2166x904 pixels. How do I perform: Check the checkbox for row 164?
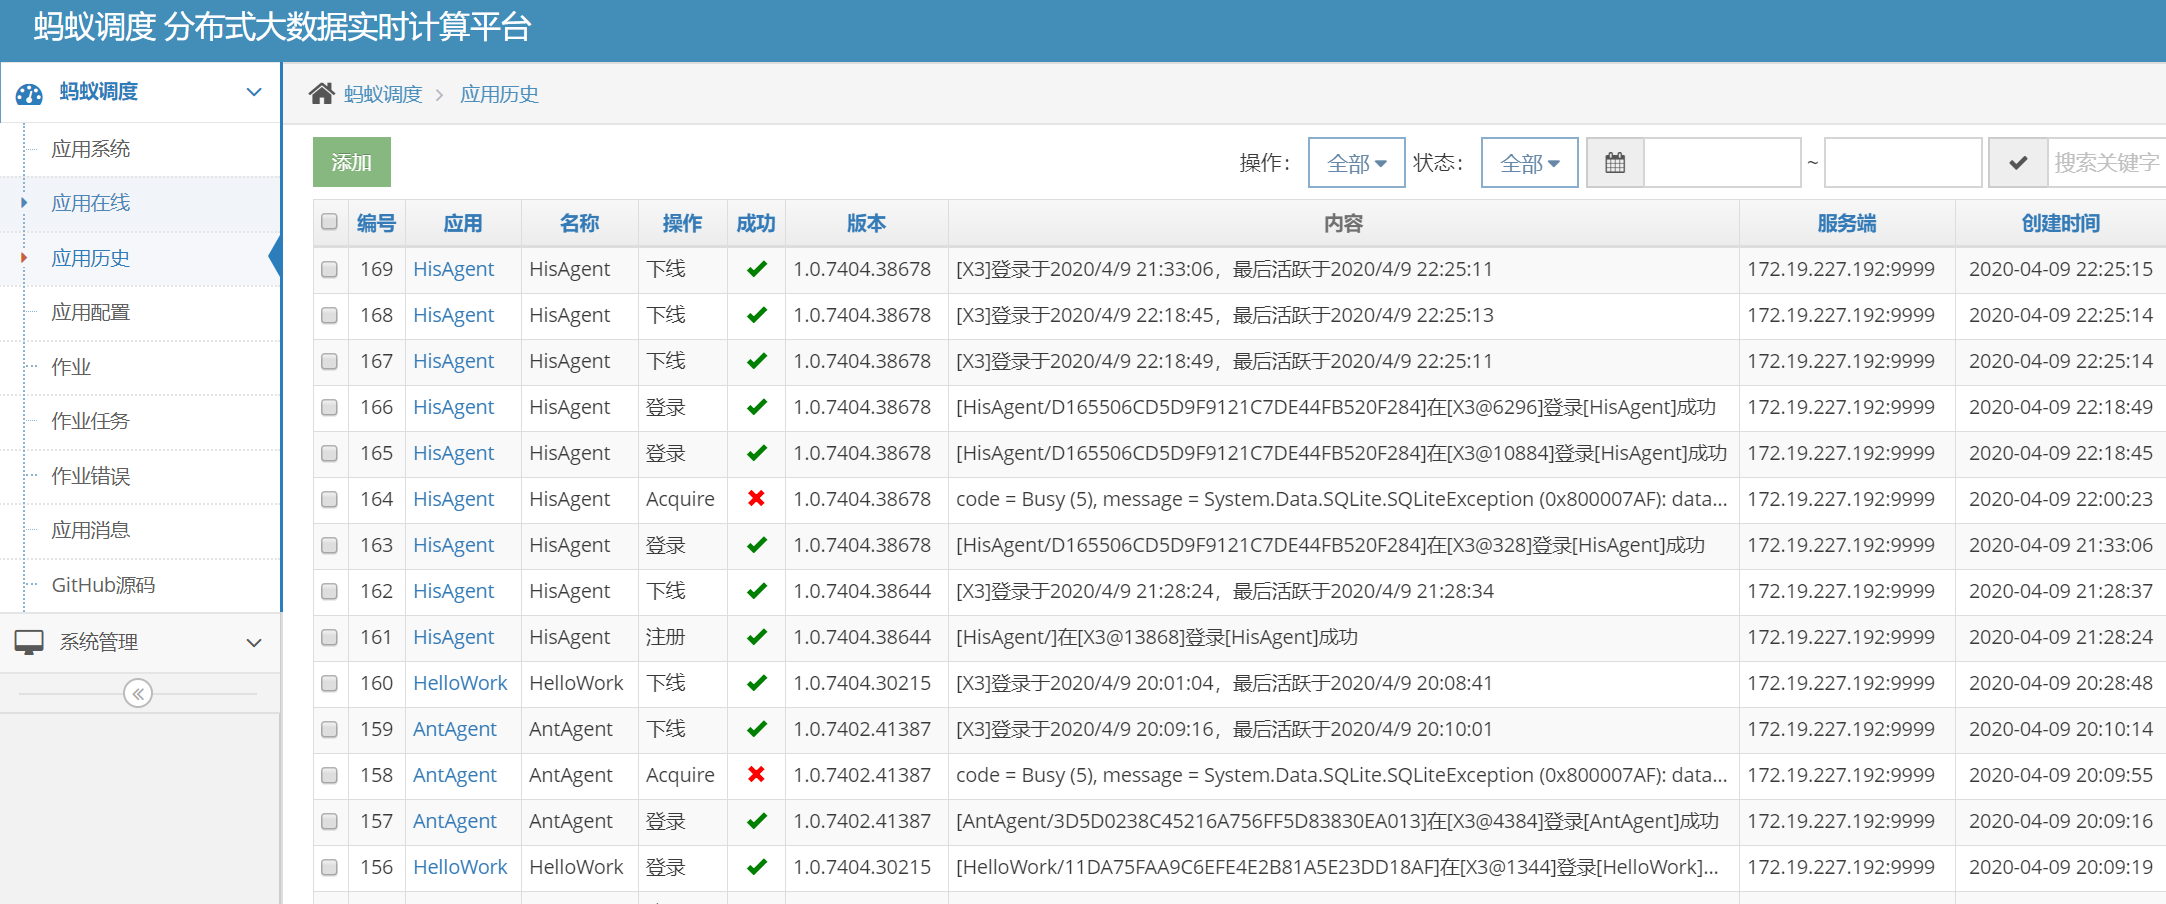pos(329,499)
